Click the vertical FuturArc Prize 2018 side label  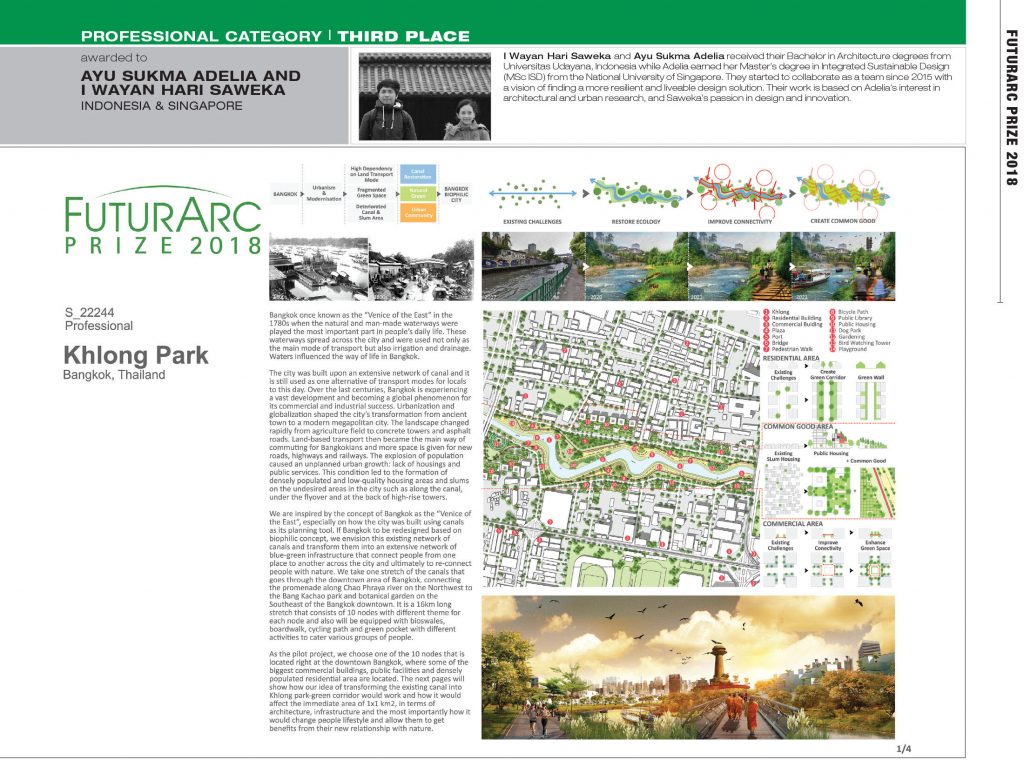[x=1011, y=107]
